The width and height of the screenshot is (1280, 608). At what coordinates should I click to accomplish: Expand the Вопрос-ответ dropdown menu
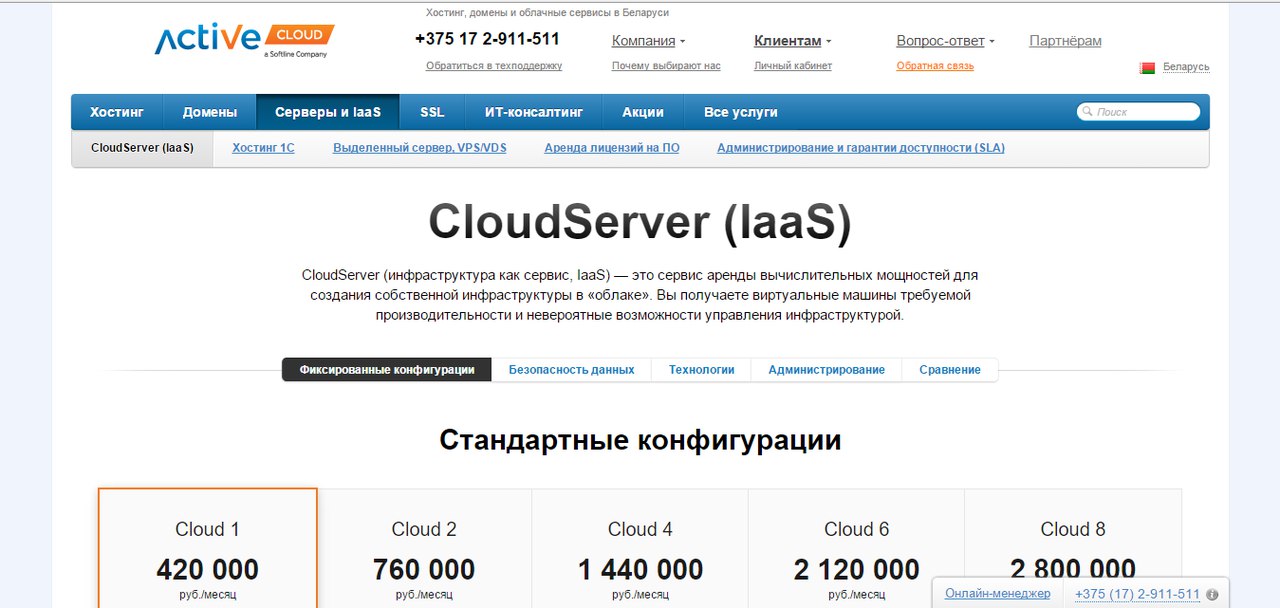pos(945,41)
